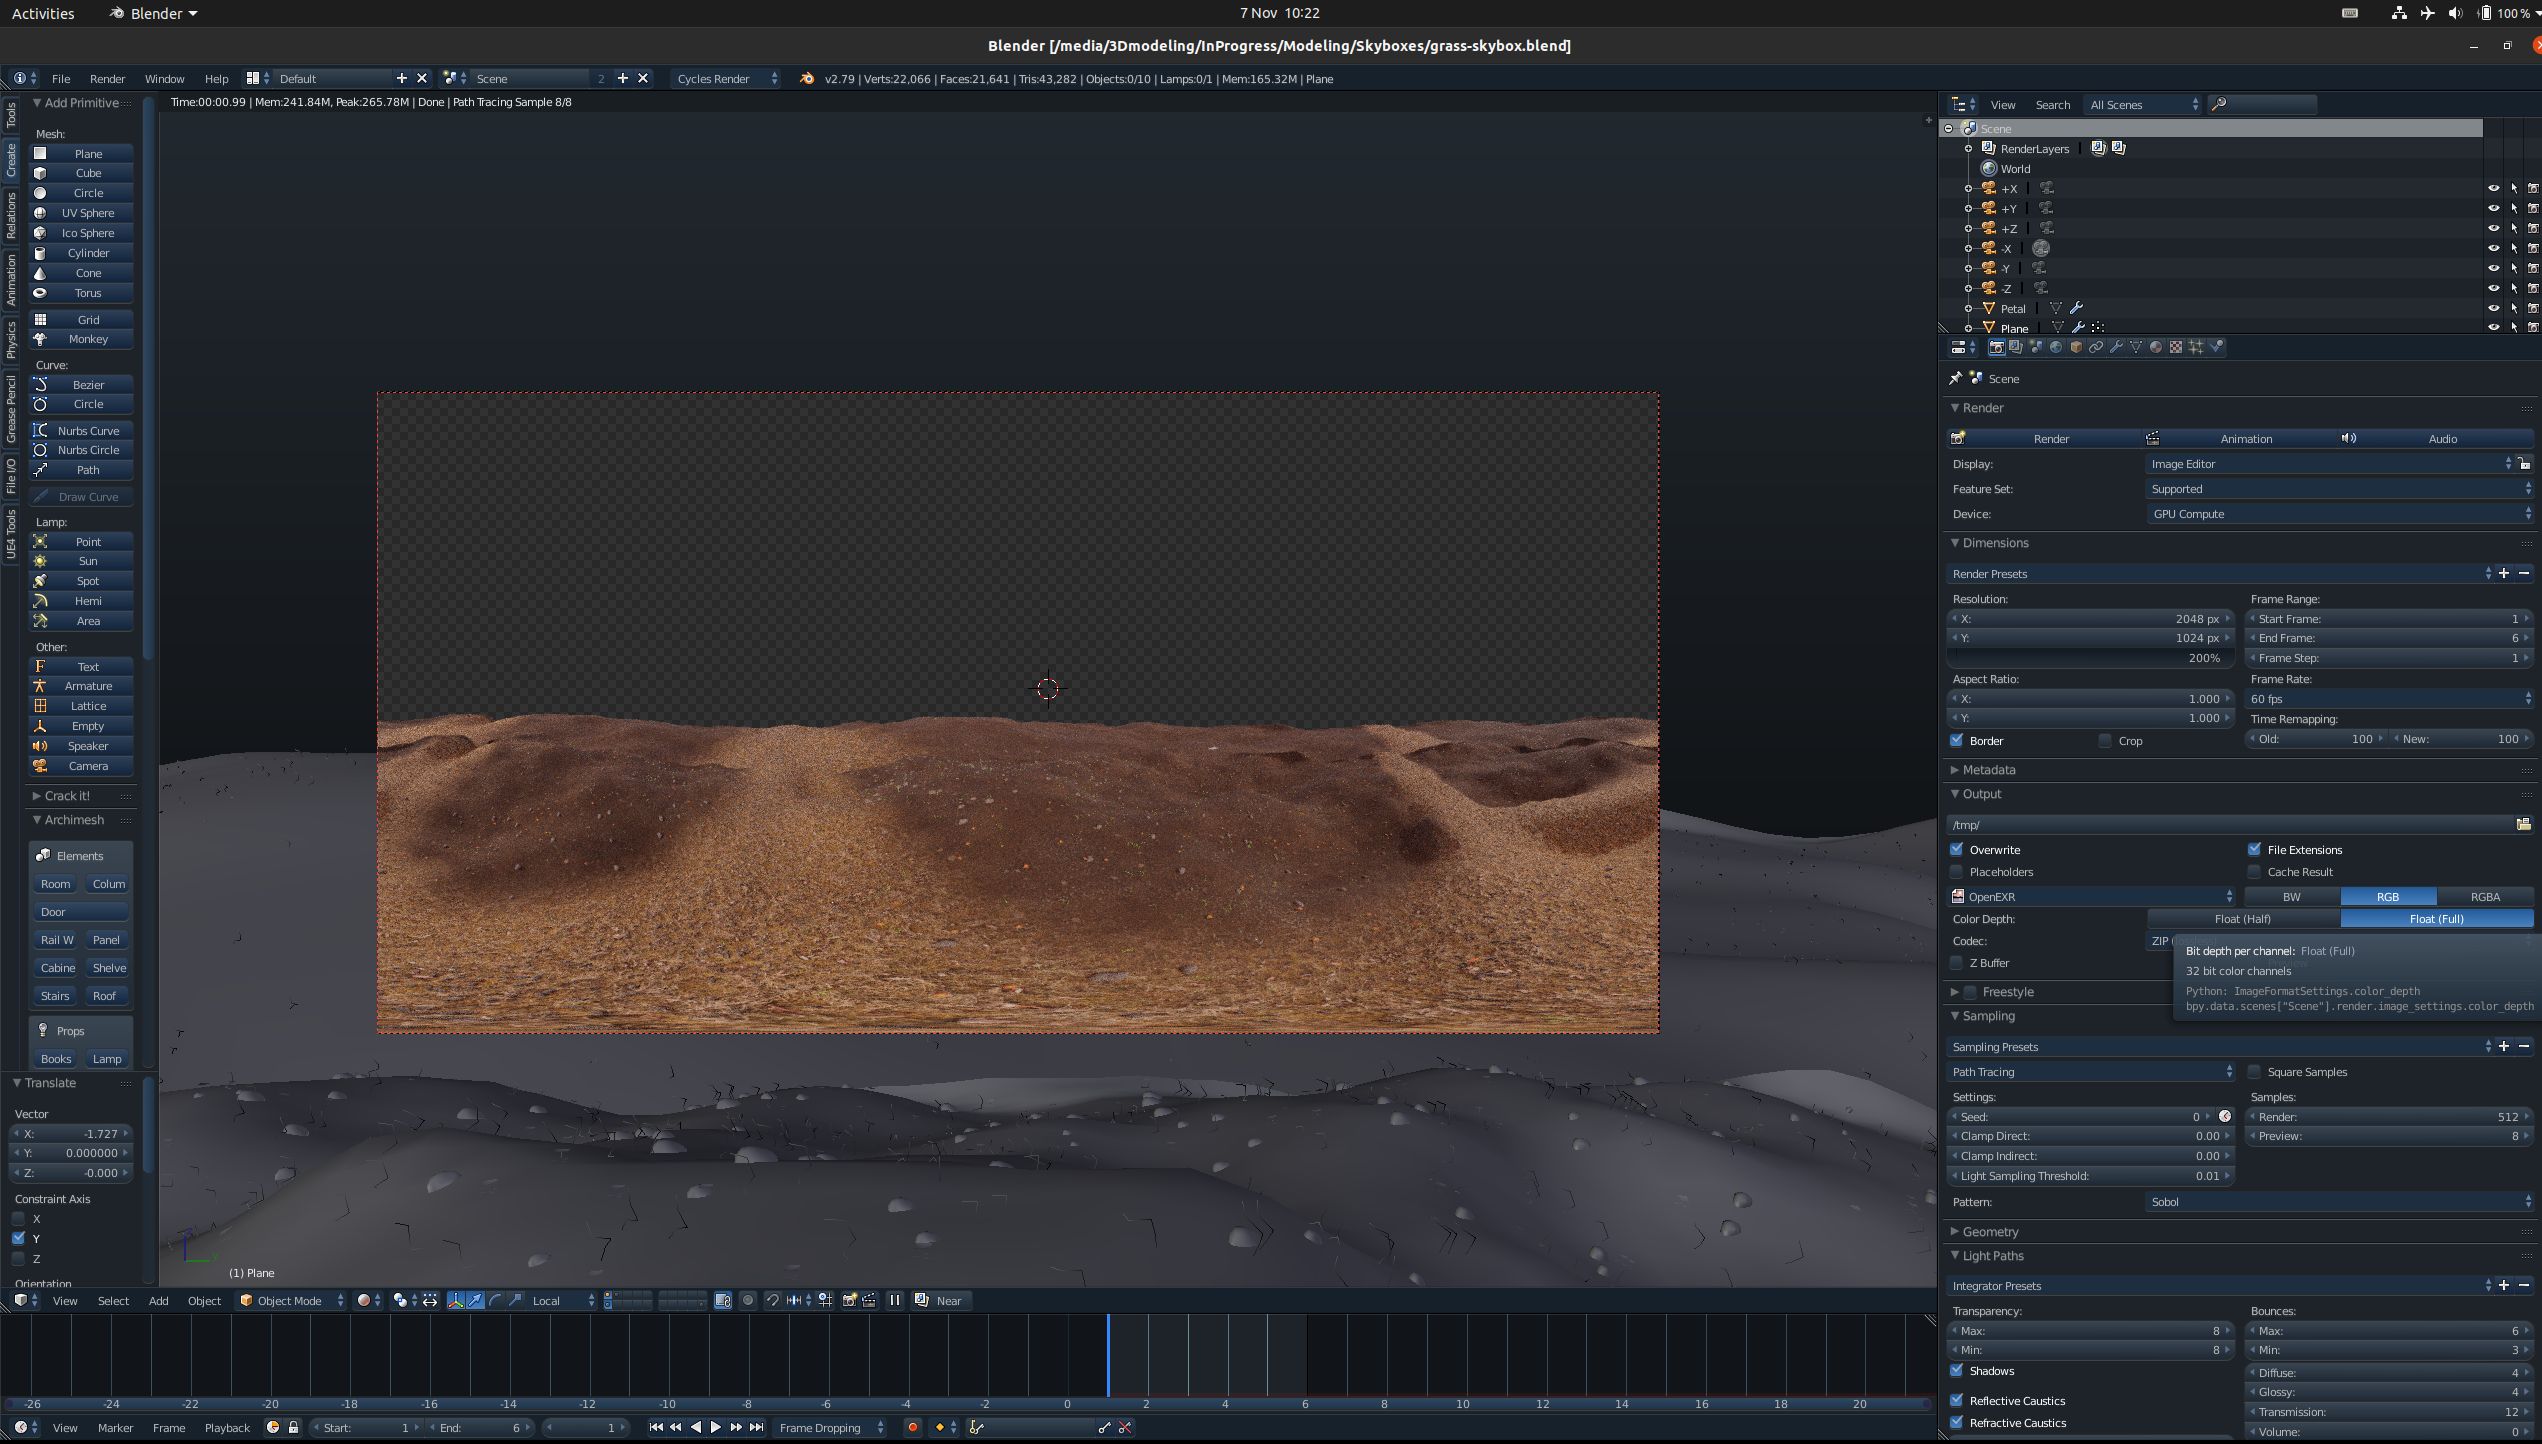Add an Armature object
This screenshot has height=1444, width=2542.
81,686
